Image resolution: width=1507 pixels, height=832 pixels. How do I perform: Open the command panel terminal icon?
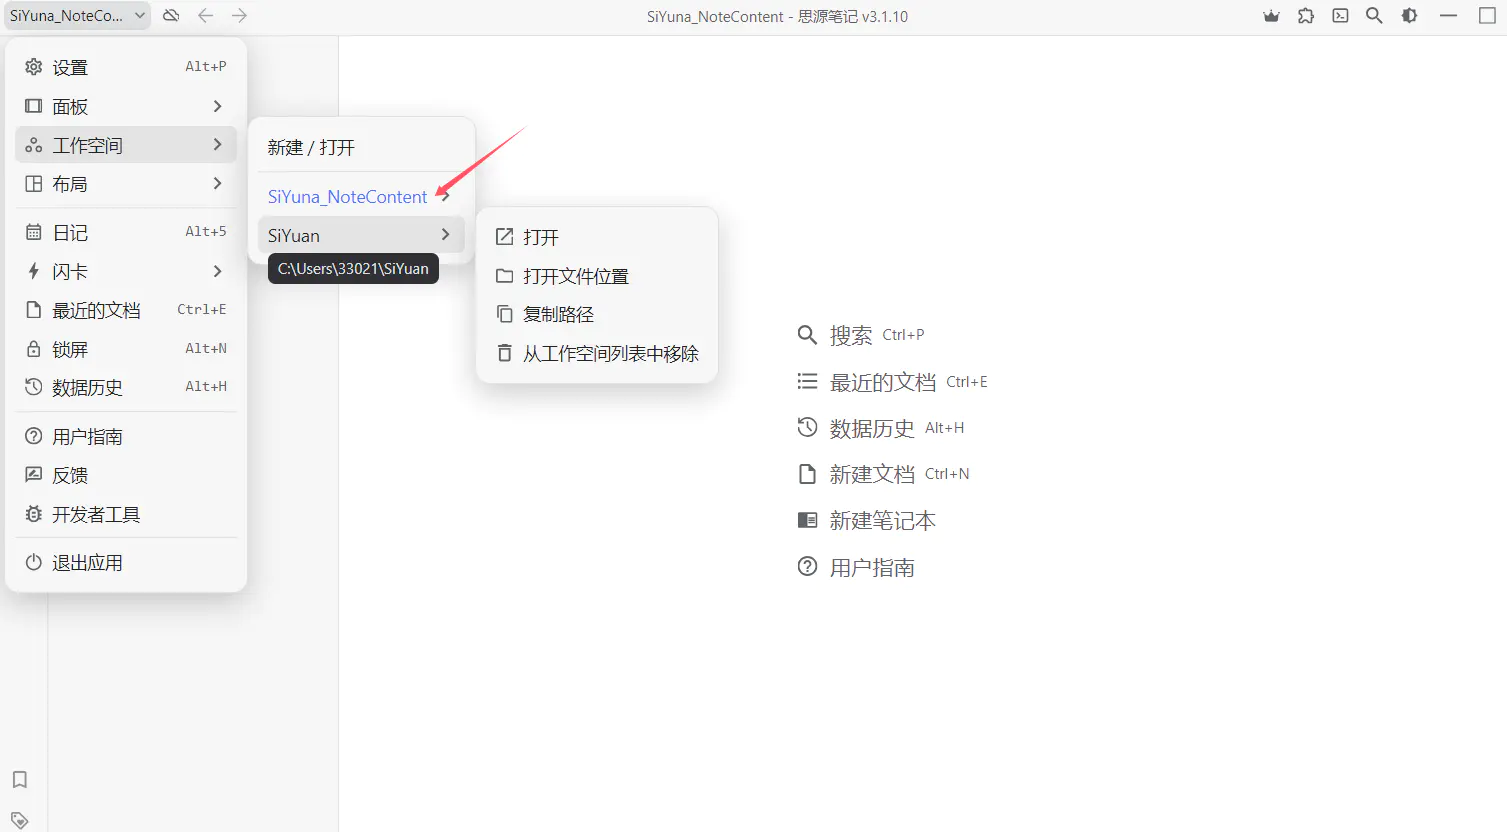pos(1340,16)
